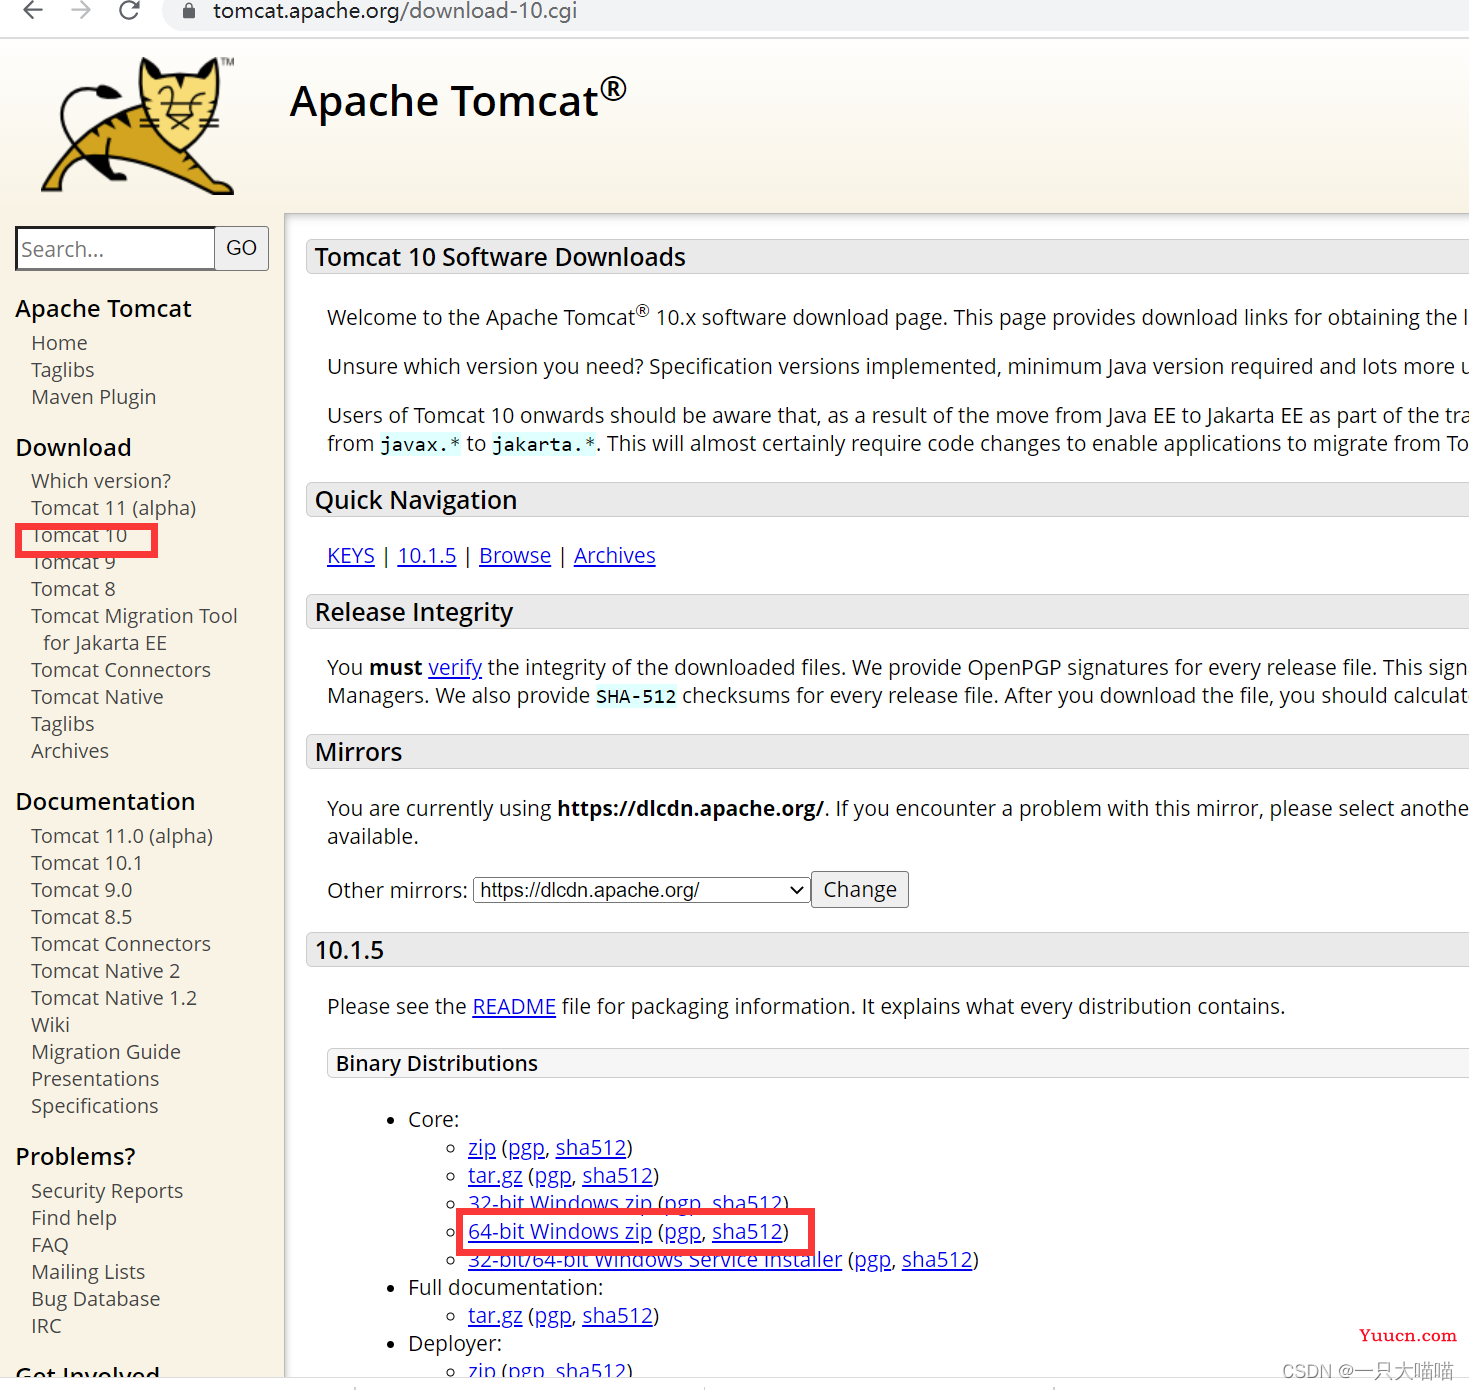Click the GO search button

tap(241, 248)
